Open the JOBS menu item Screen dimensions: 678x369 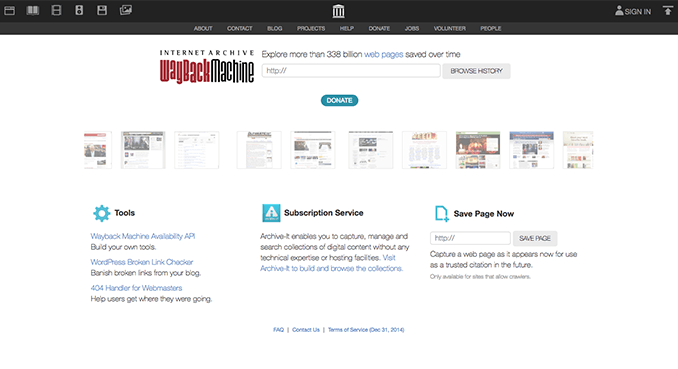pos(412,29)
